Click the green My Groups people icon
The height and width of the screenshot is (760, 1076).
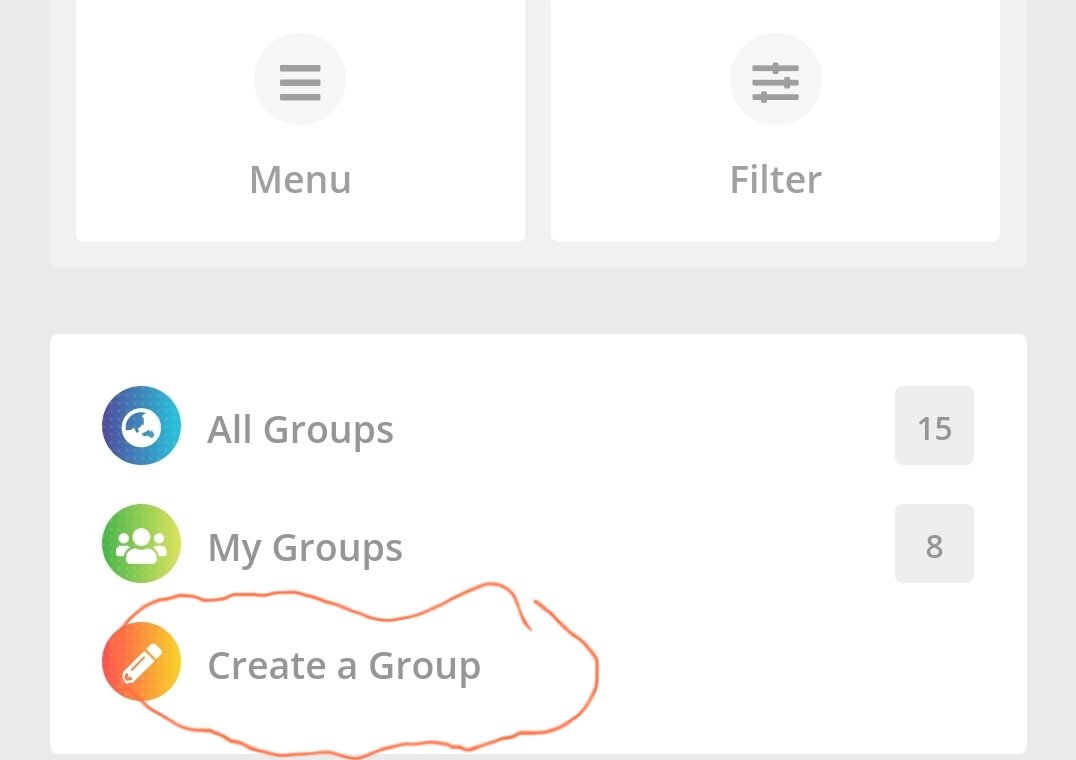(141, 543)
